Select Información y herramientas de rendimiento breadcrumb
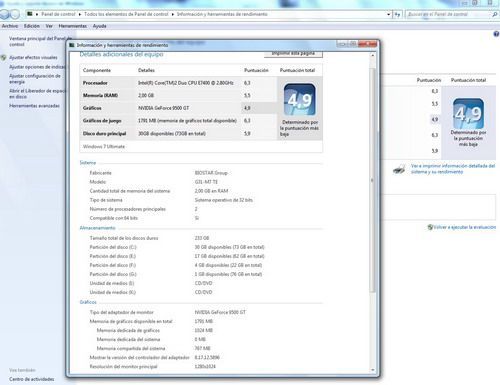 click(222, 14)
